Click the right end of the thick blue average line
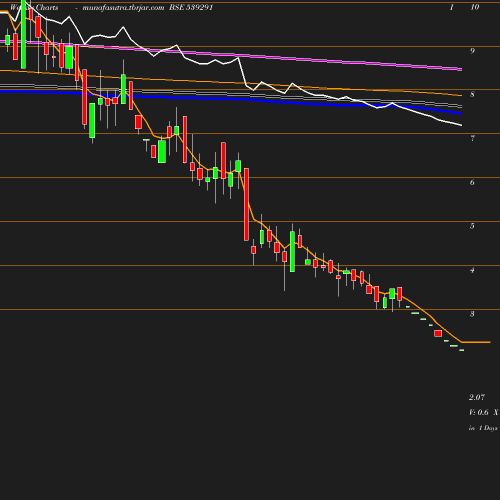This screenshot has height=500, width=500. coord(460,113)
